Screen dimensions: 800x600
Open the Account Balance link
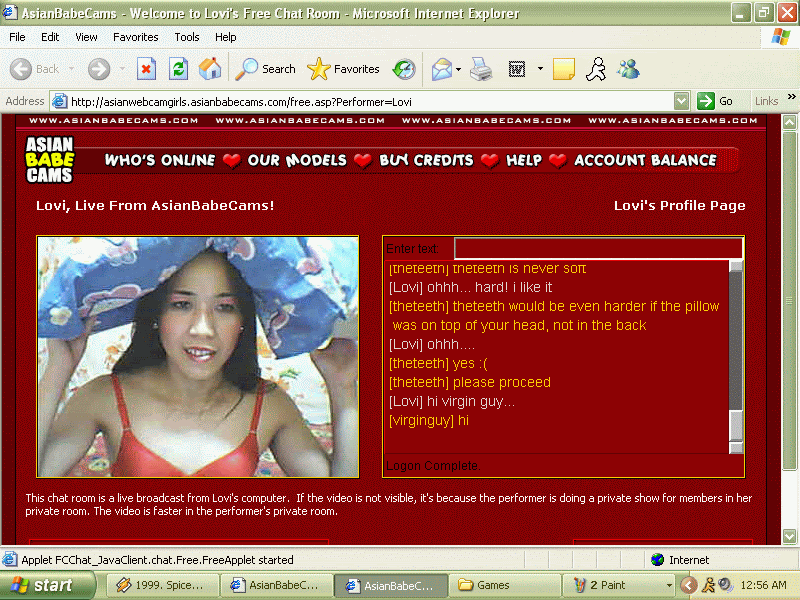[x=645, y=160]
